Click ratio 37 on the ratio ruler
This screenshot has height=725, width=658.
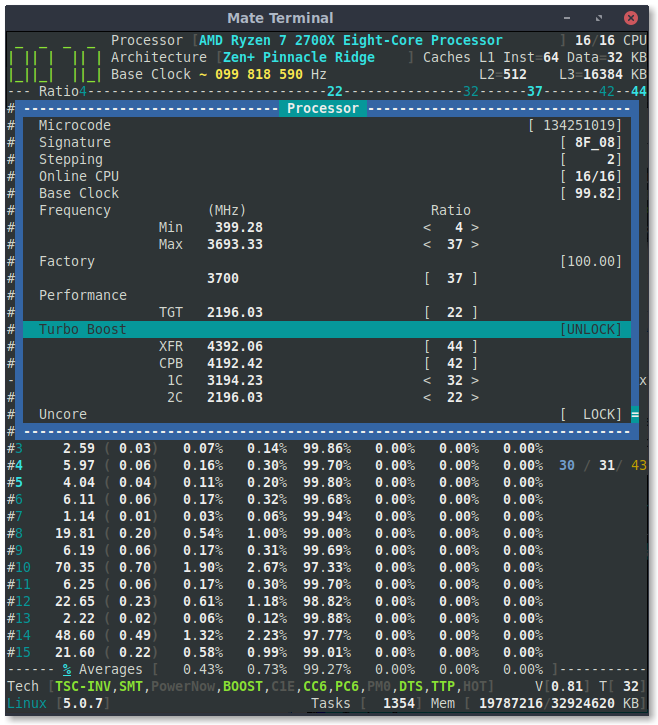coord(535,92)
